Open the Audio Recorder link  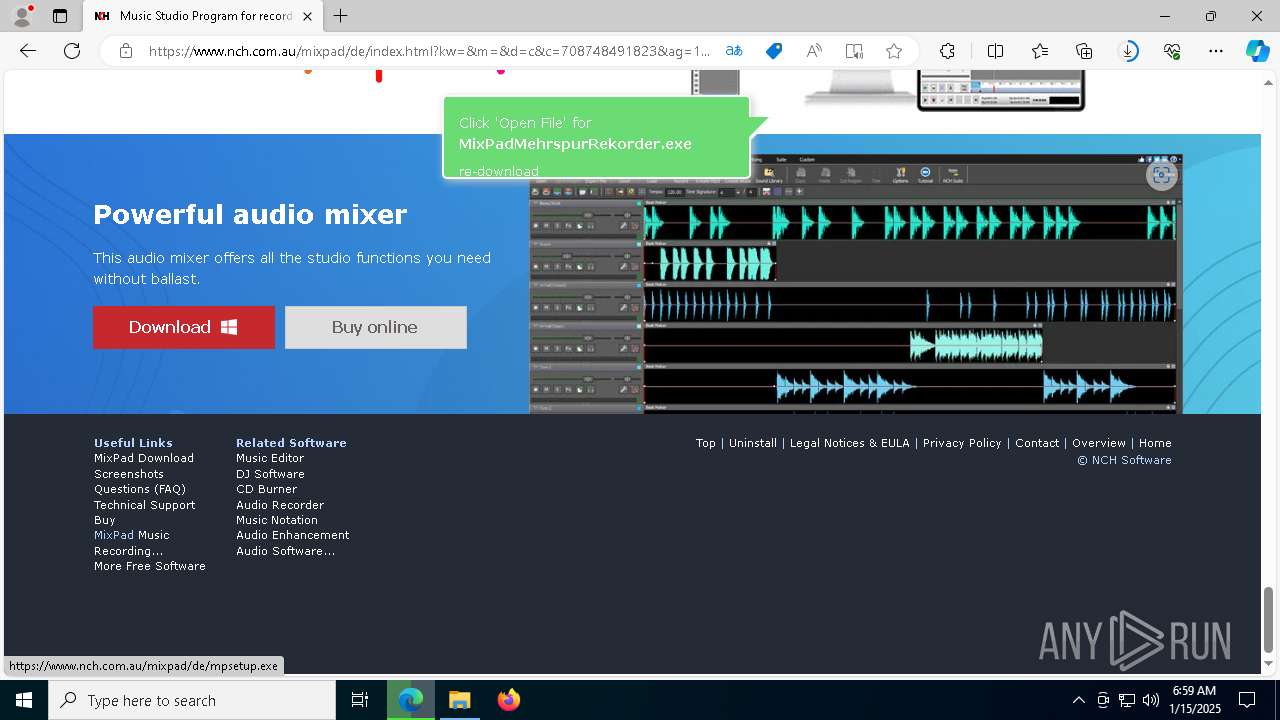pos(280,505)
